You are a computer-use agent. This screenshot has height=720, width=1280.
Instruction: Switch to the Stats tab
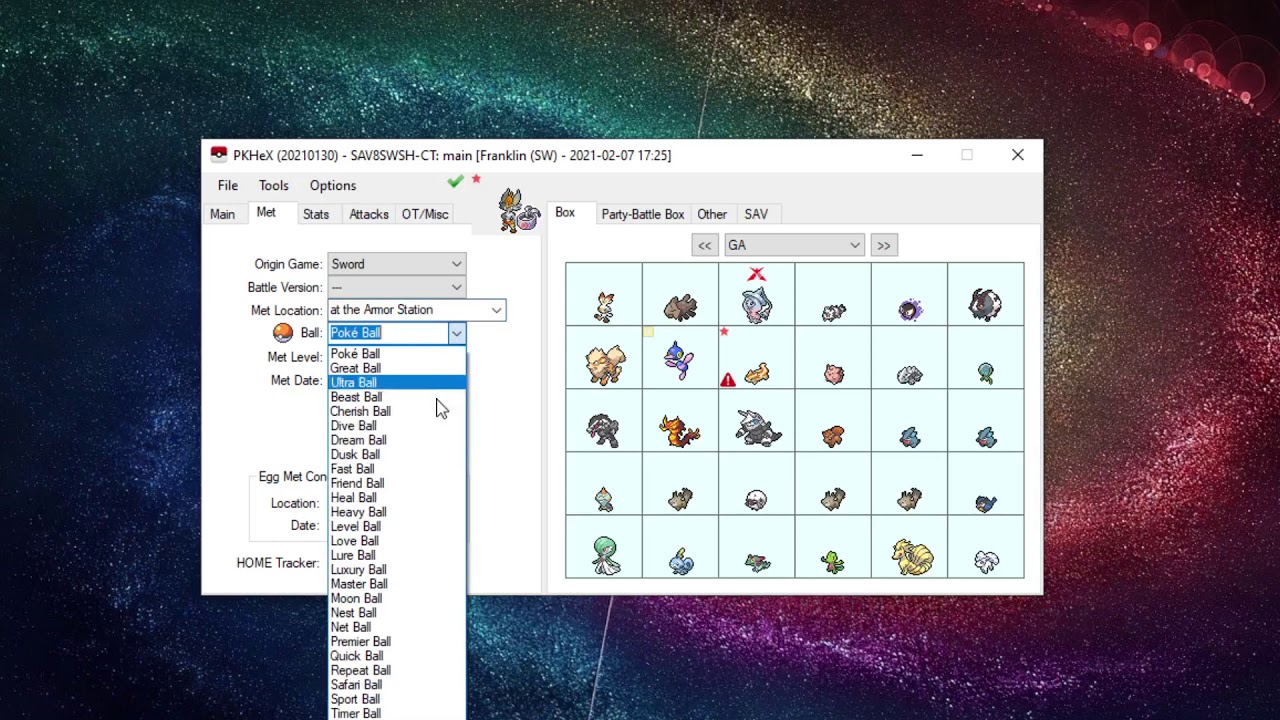click(x=316, y=214)
